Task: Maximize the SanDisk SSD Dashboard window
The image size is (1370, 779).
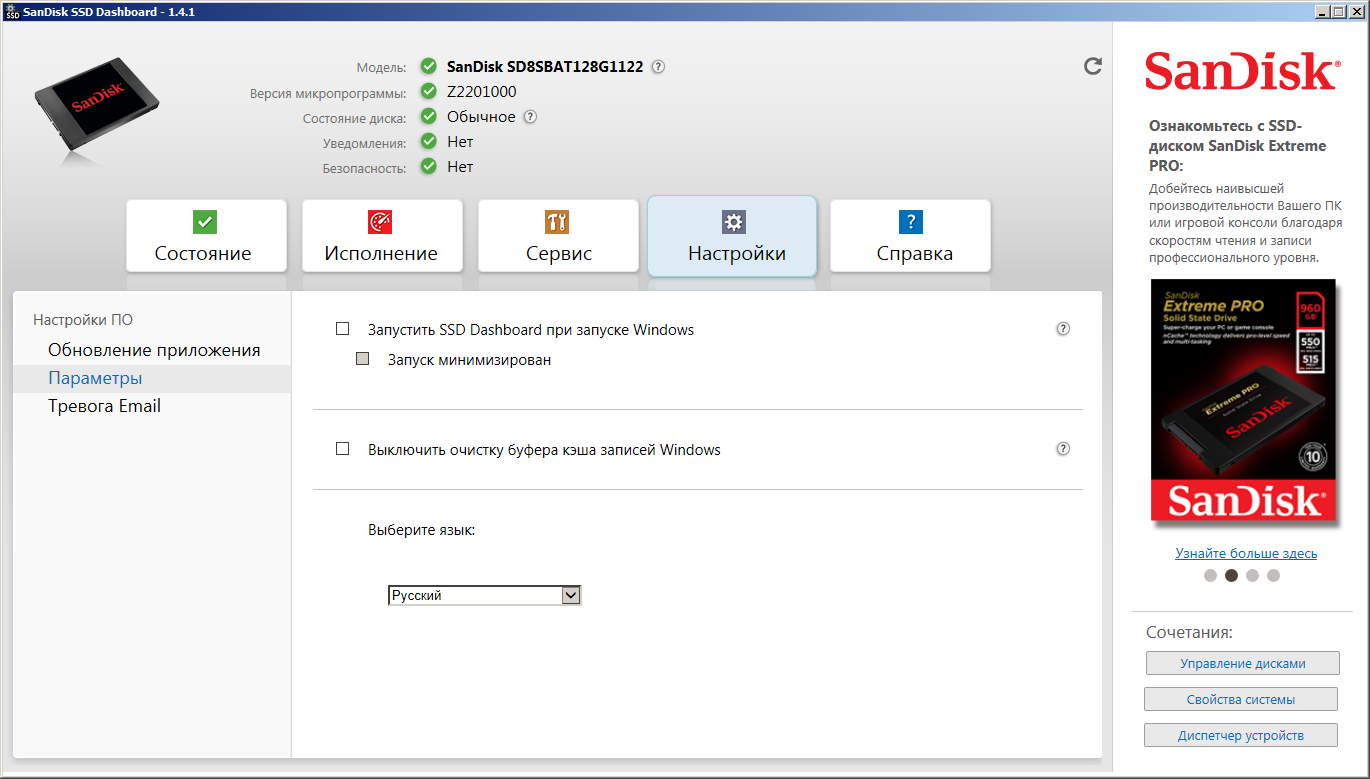Action: (x=1340, y=11)
